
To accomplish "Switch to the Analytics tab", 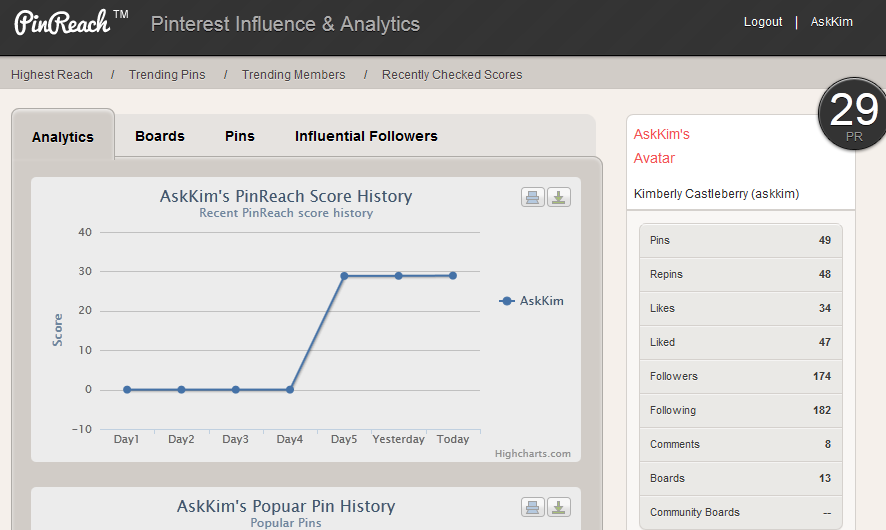I will click(x=63, y=137).
